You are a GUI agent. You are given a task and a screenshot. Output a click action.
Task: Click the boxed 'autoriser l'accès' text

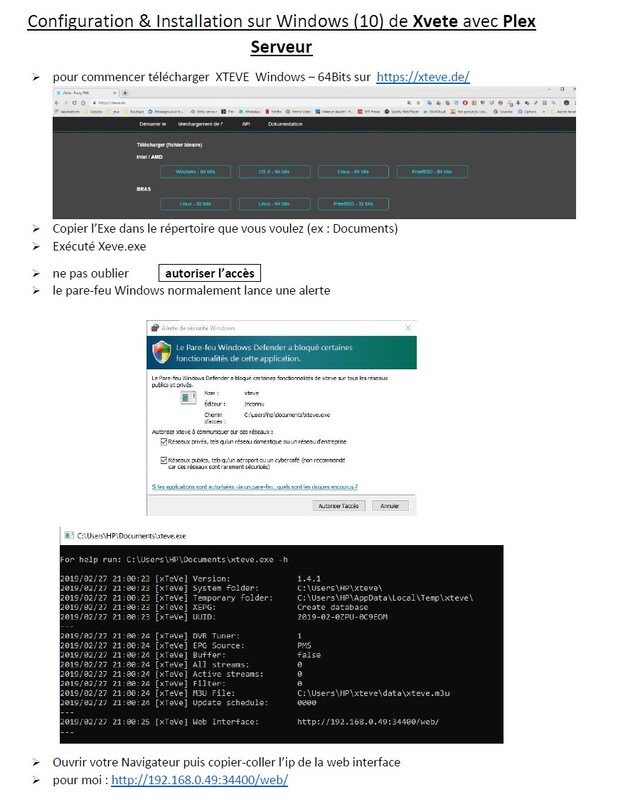(210, 273)
